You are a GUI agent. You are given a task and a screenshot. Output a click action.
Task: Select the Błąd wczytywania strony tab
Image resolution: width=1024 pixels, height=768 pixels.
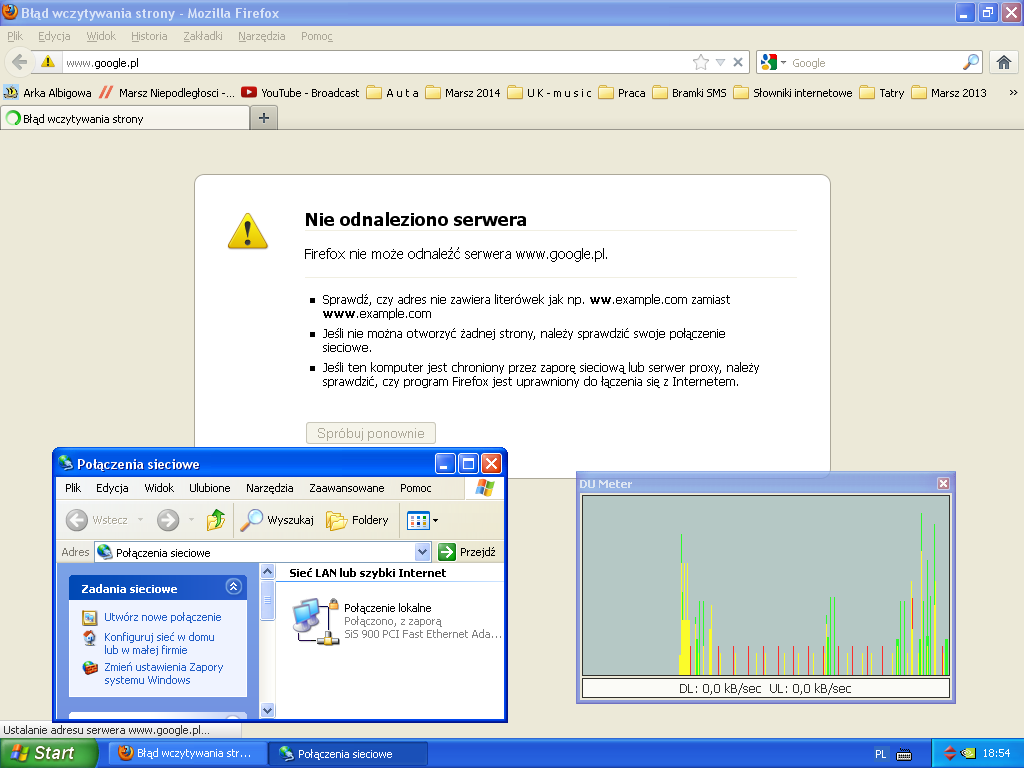(x=125, y=118)
